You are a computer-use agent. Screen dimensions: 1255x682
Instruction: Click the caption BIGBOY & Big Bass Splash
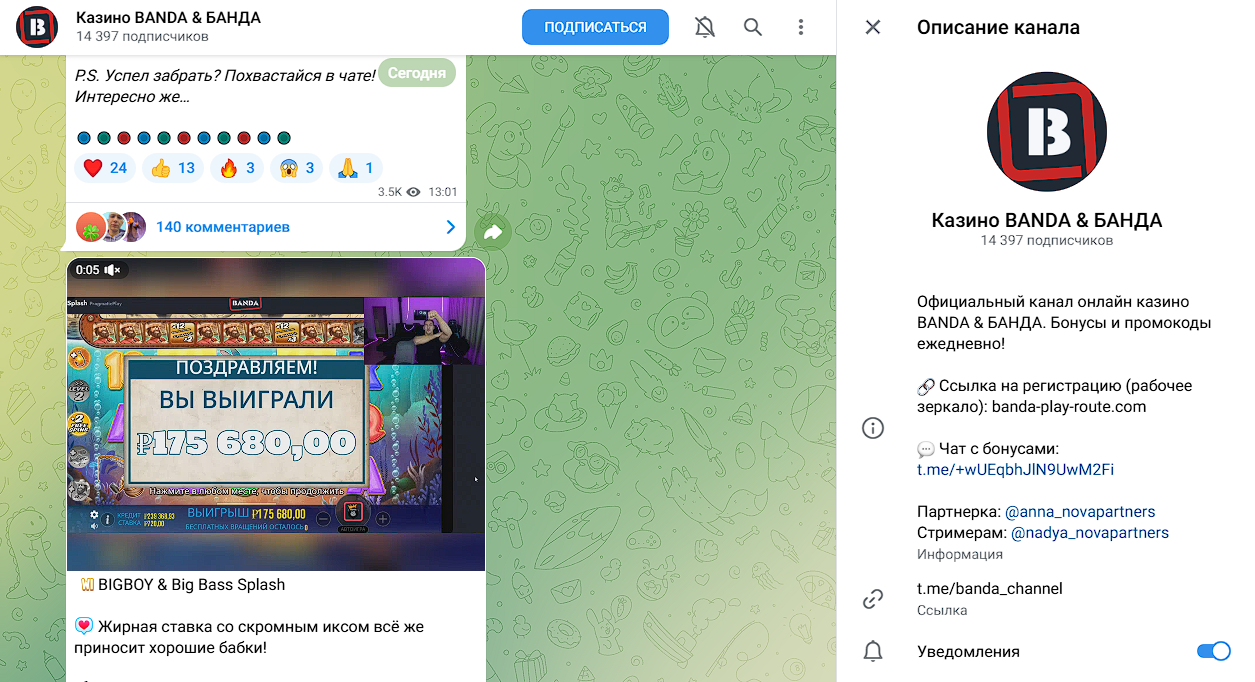[x=191, y=585]
